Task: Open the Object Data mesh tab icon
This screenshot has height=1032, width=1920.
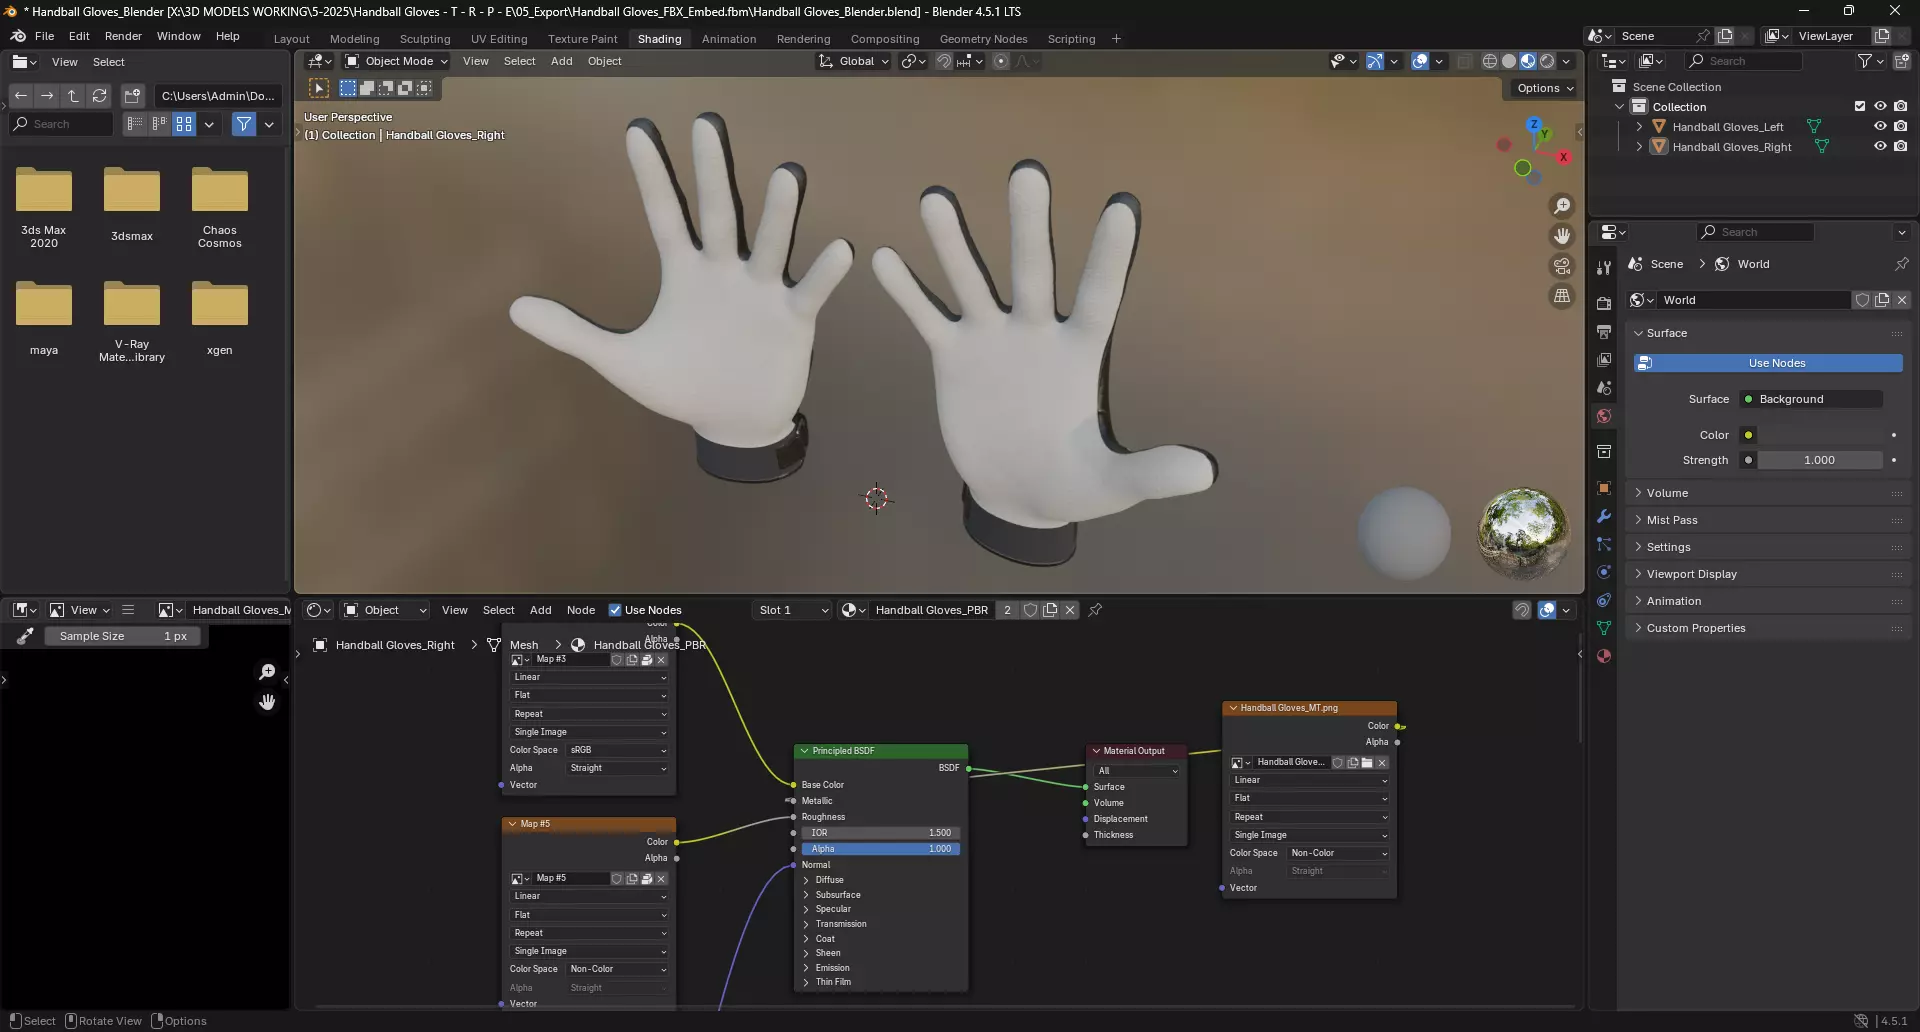Action: 1604,628
